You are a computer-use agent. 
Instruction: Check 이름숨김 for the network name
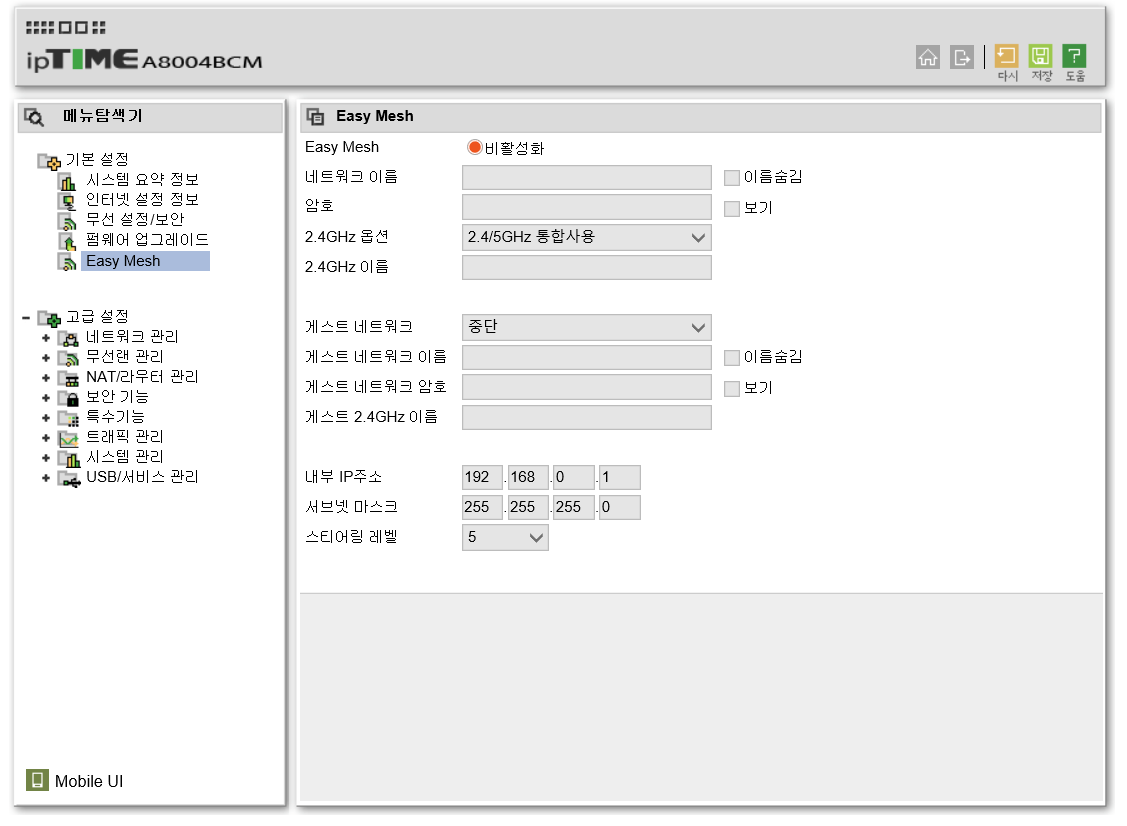point(732,178)
